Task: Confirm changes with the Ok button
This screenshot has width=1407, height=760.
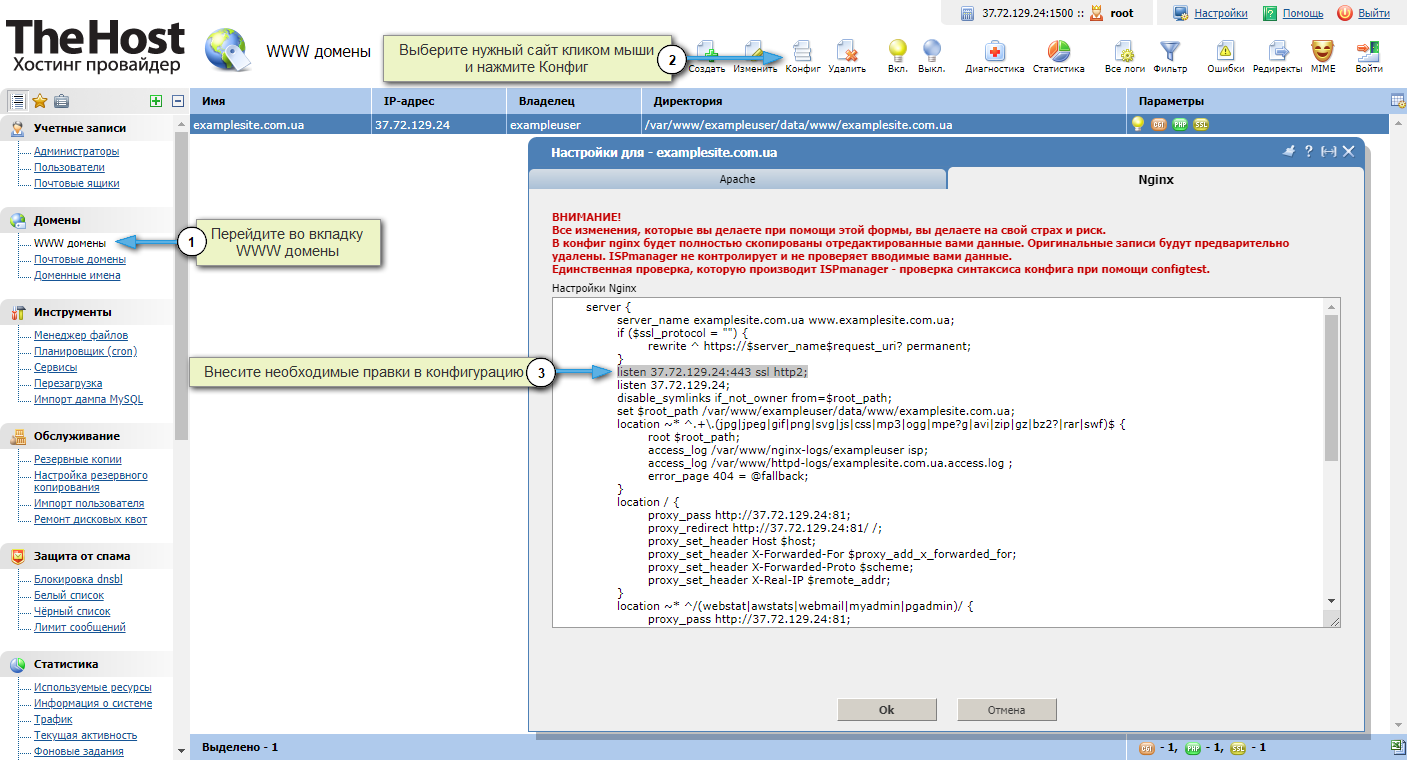Action: 886,710
